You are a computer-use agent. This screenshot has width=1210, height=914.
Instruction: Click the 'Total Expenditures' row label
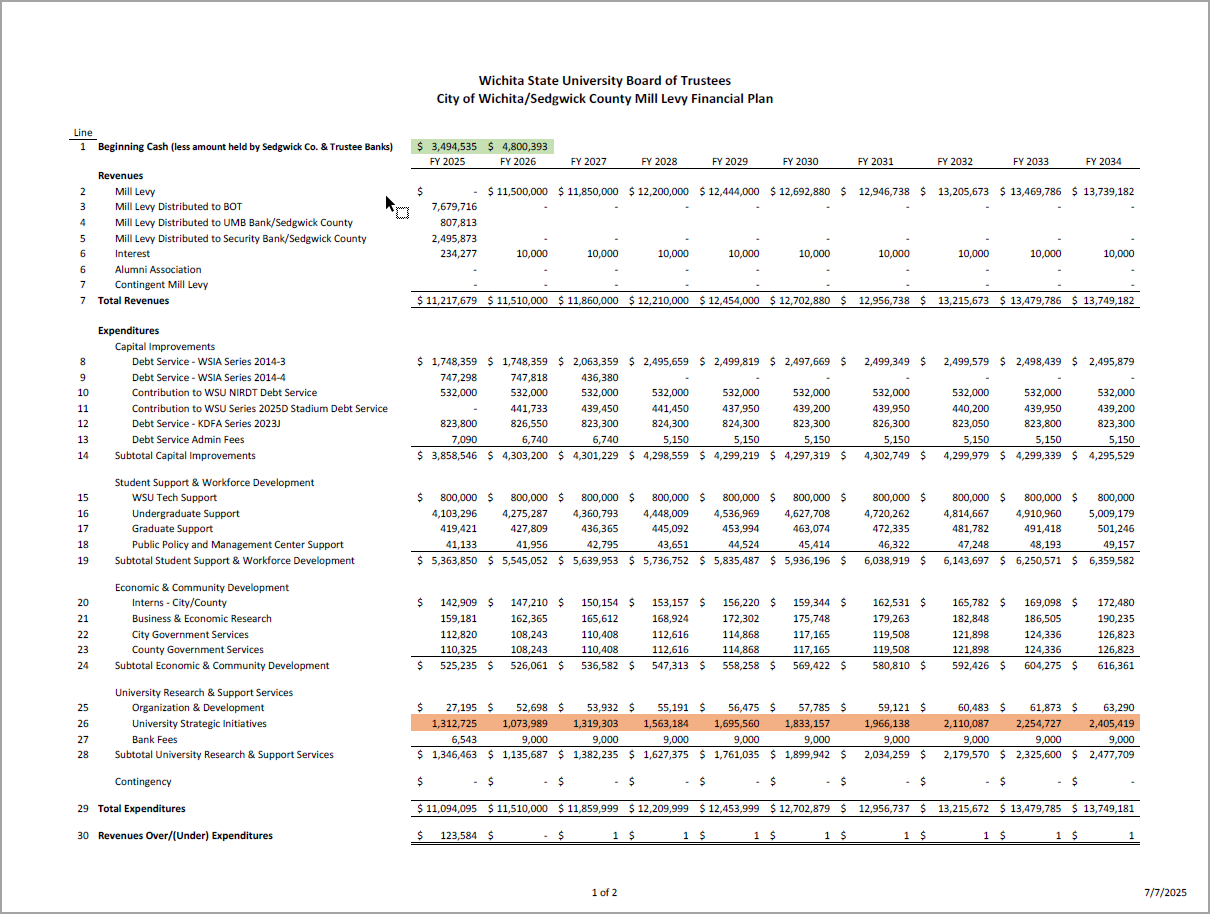pyautogui.click(x=141, y=809)
